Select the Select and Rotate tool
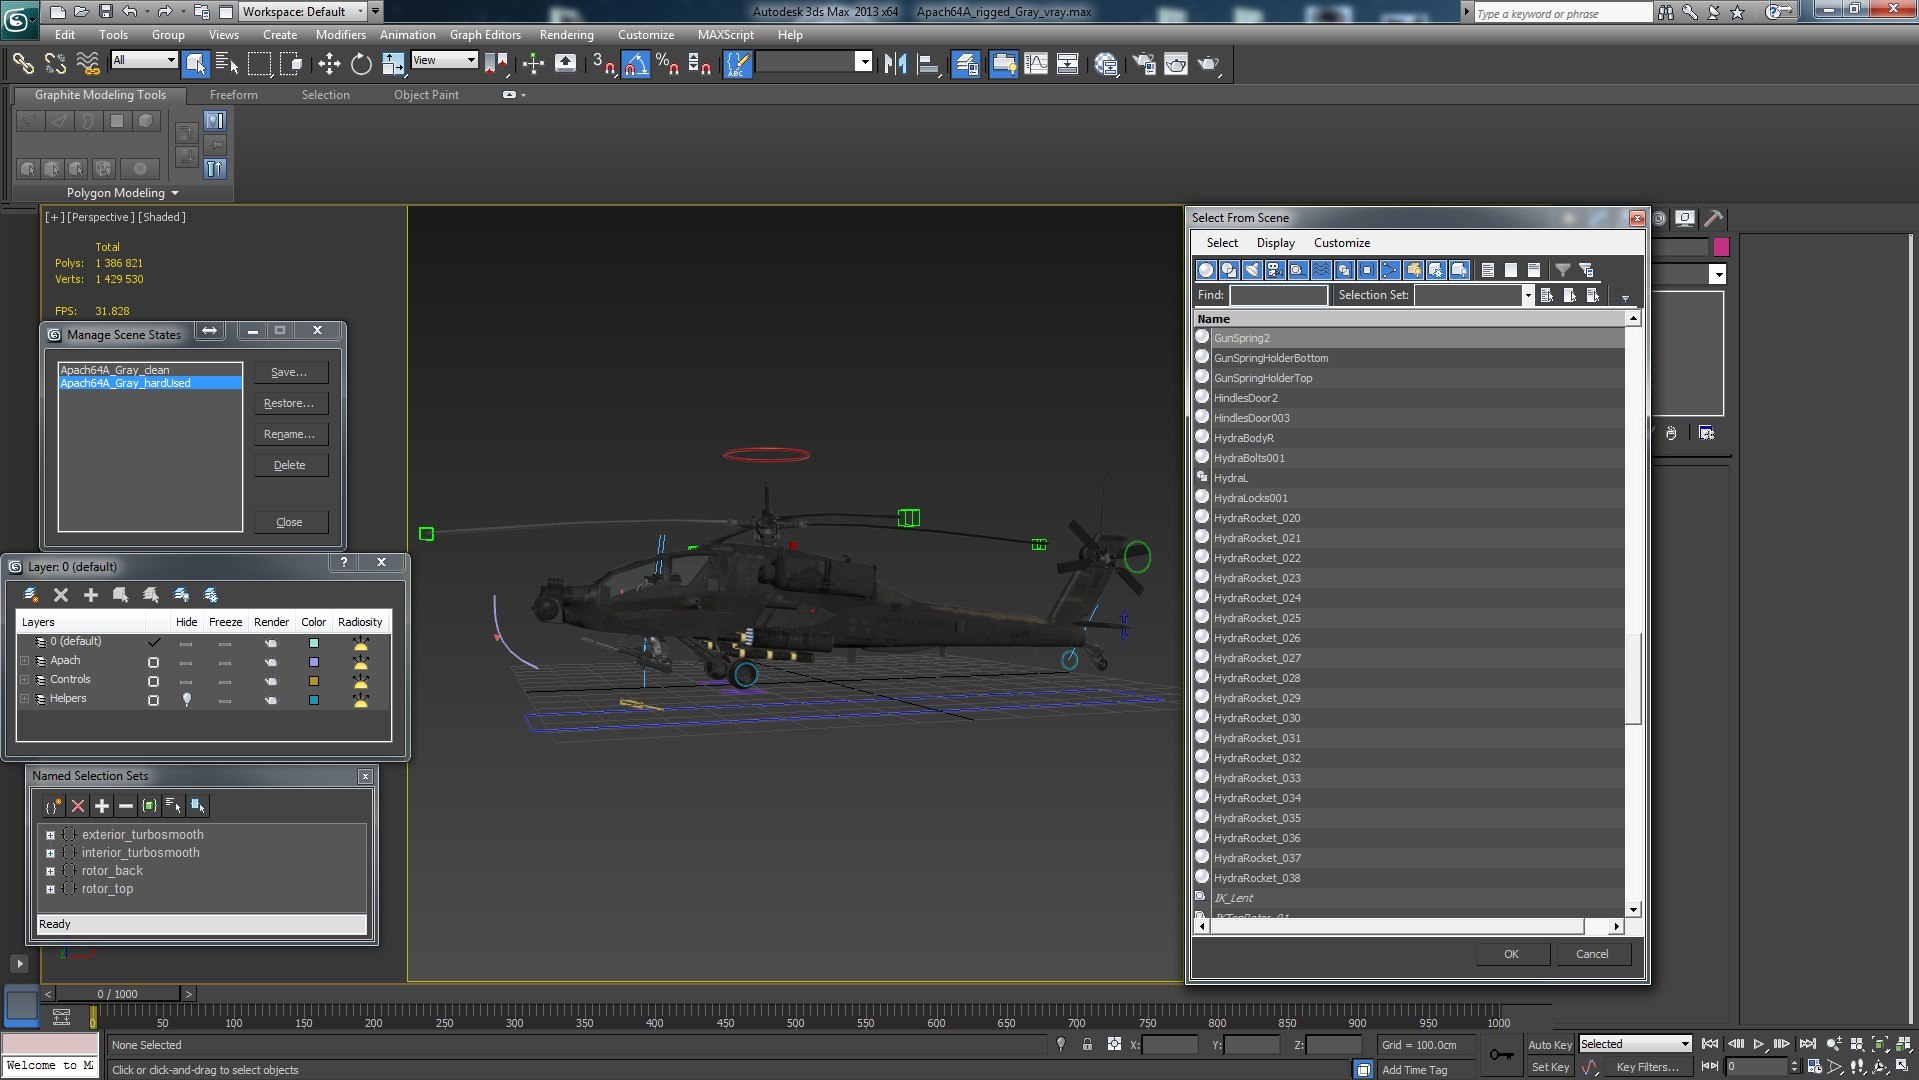Image resolution: width=1919 pixels, height=1080 pixels. pyautogui.click(x=361, y=64)
